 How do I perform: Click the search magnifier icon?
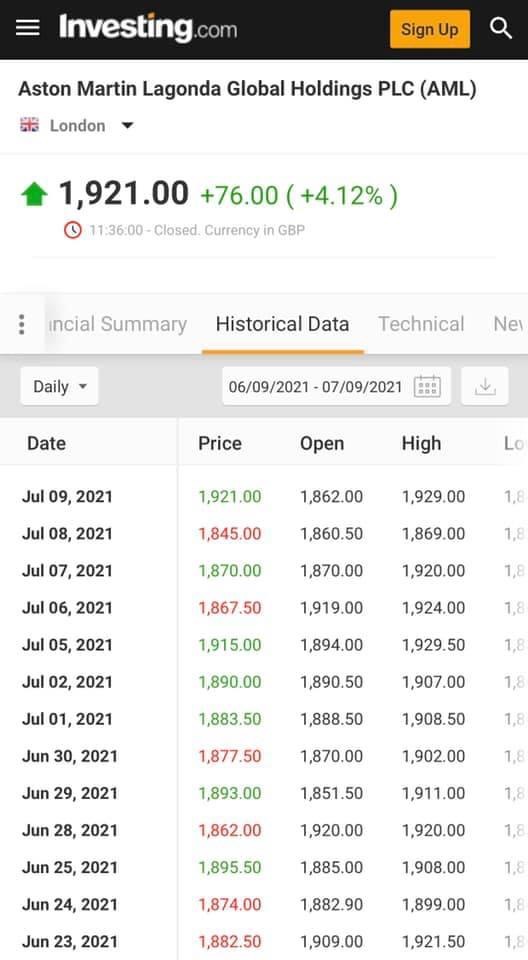click(500, 28)
